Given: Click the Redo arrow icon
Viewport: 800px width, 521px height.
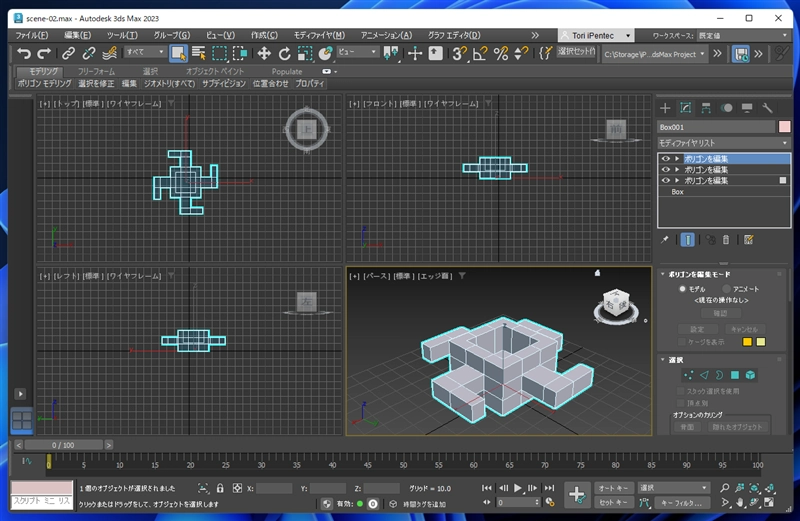Looking at the screenshot, I should pyautogui.click(x=44, y=53).
